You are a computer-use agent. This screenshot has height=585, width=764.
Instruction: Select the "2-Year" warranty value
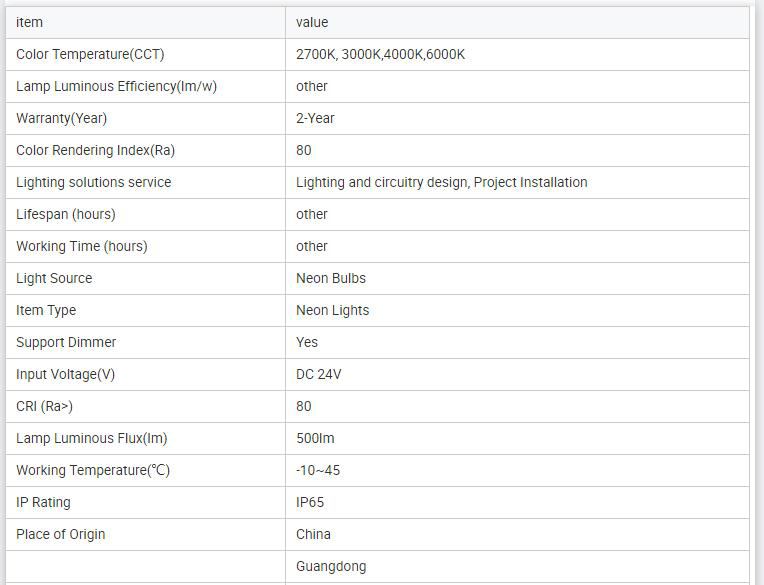coord(315,119)
